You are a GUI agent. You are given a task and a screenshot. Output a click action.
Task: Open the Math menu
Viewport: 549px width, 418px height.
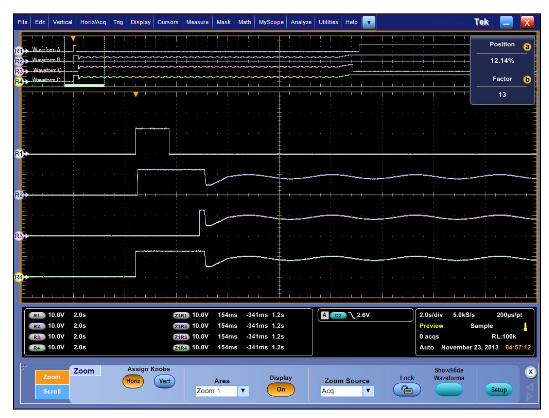point(244,22)
